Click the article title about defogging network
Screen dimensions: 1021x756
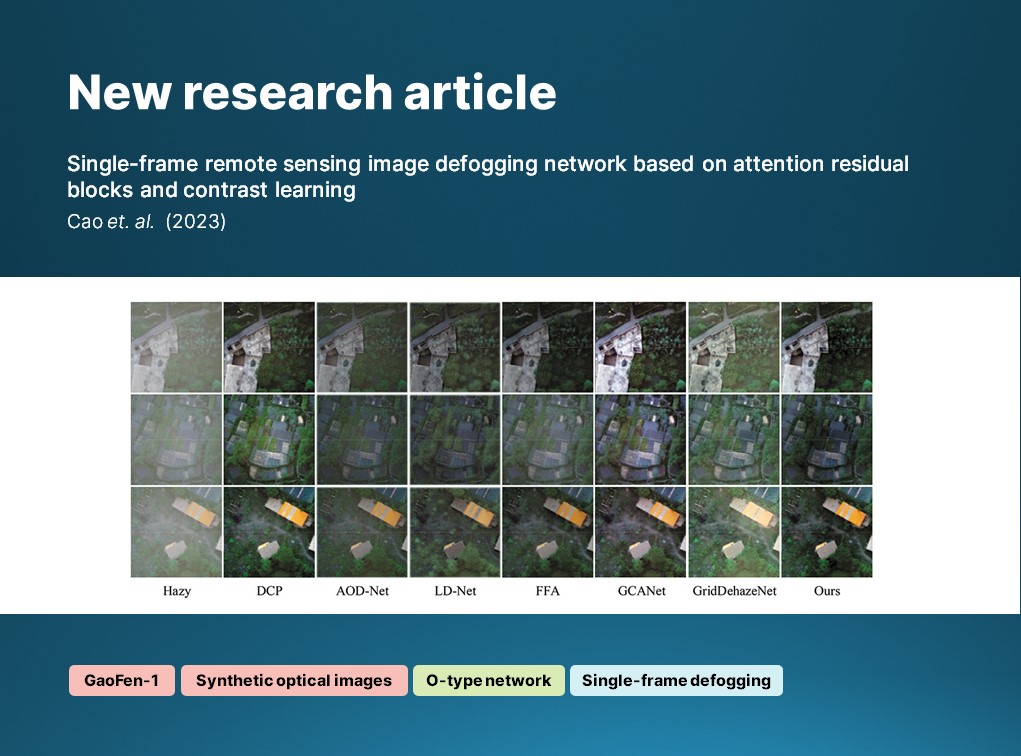pyautogui.click(x=488, y=176)
